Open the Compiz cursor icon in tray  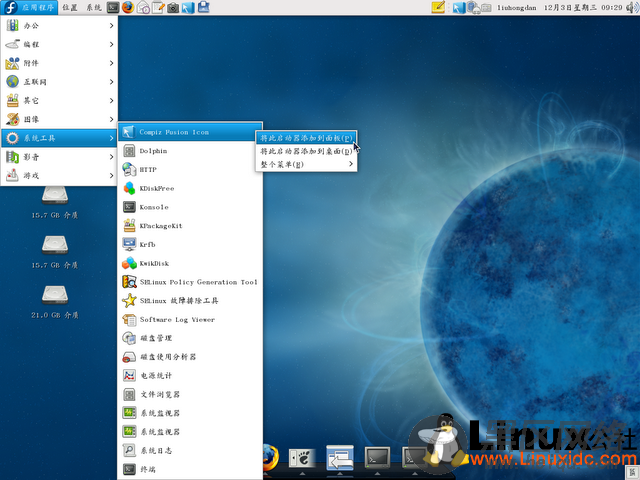(x=459, y=7)
